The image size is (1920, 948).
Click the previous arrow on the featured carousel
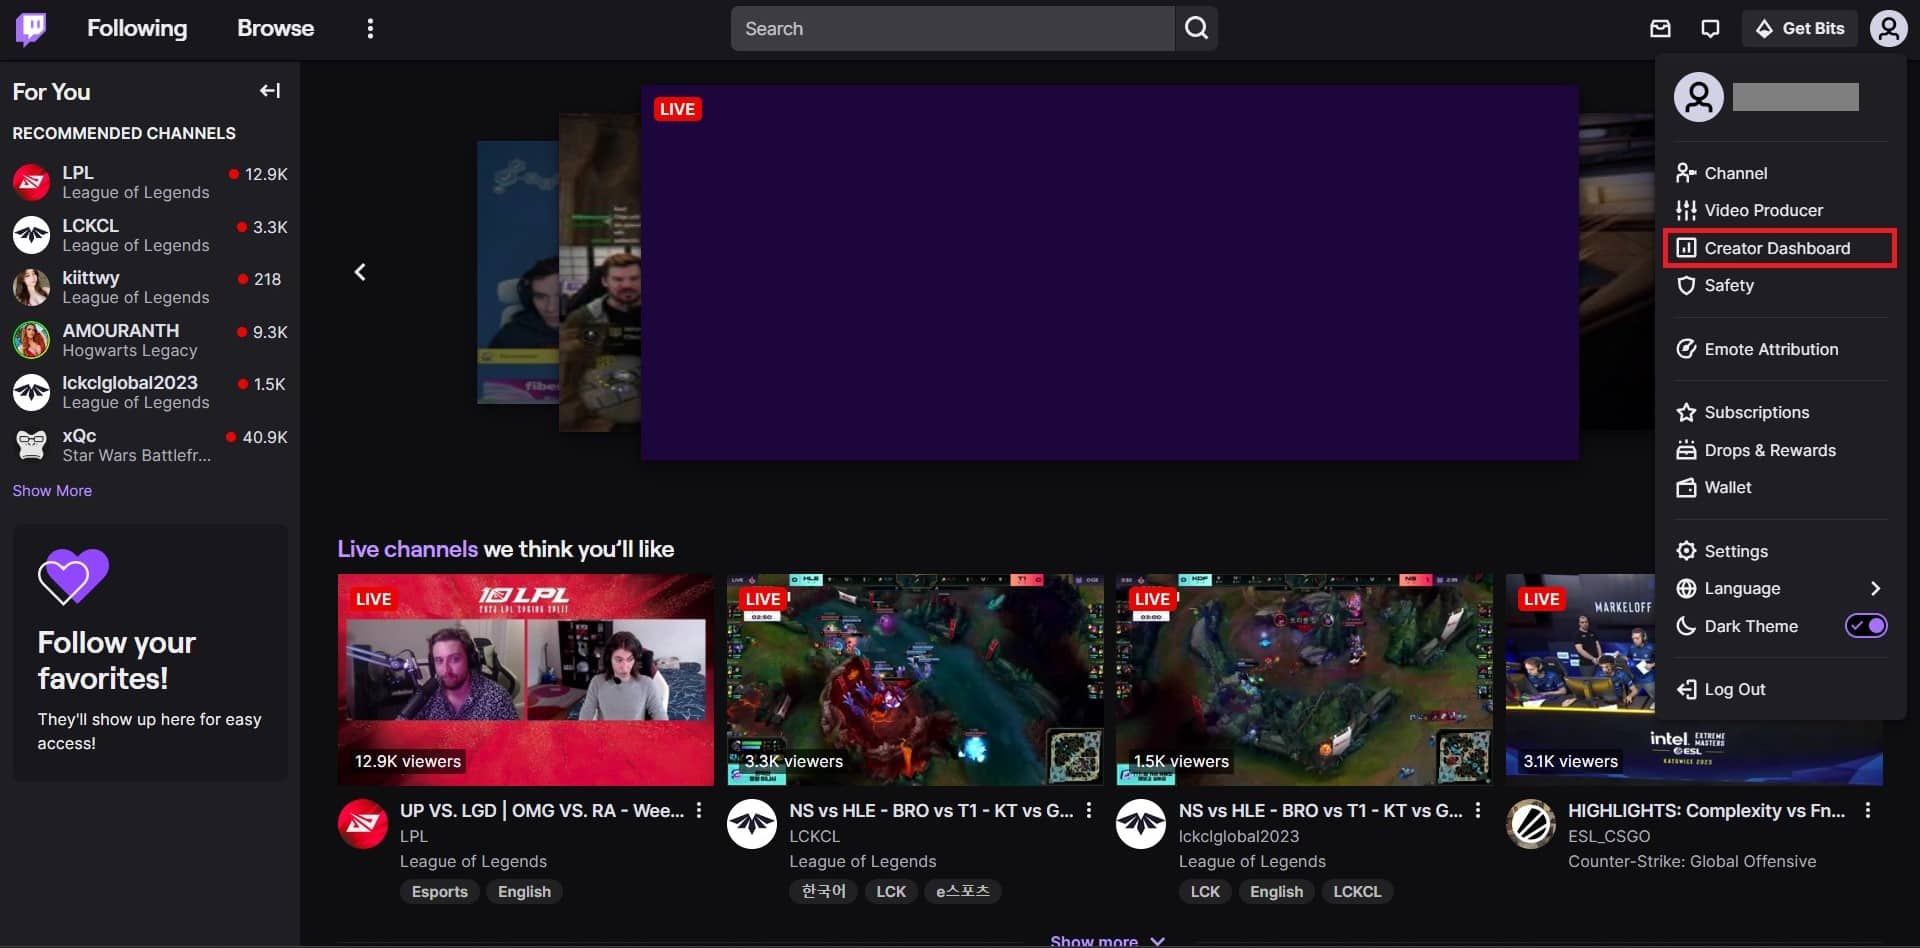coord(360,271)
